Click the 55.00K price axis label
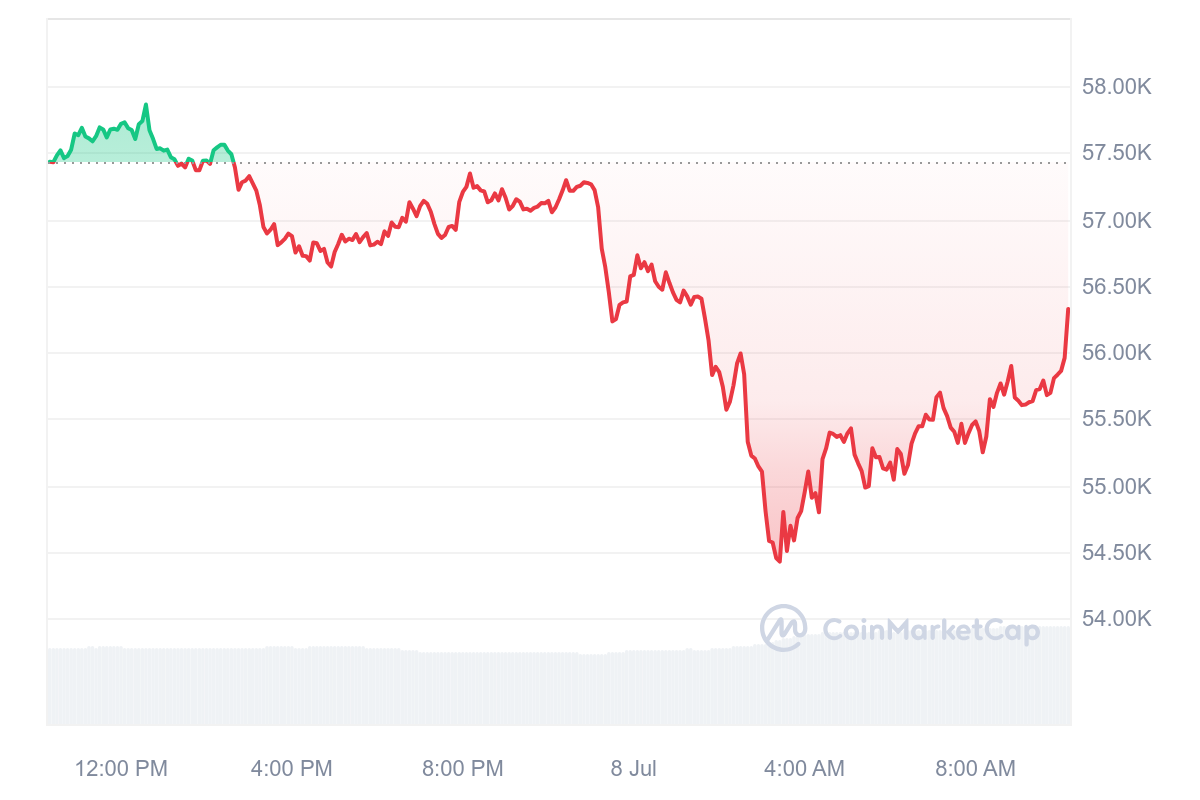This screenshot has width=1200, height=800. (x=1117, y=487)
